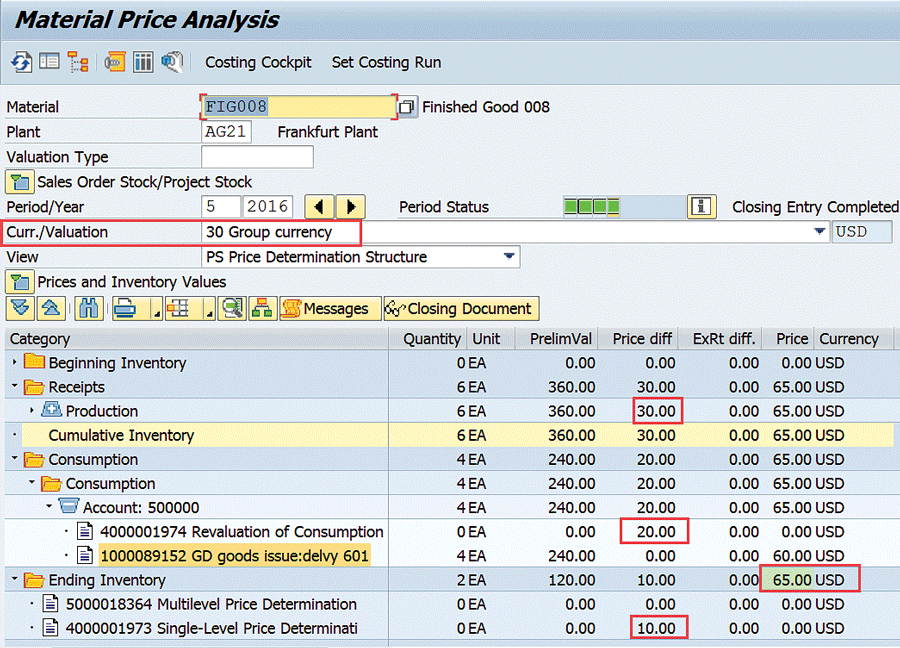Click the Print icon in tree toolbar
The width and height of the screenshot is (900, 648).
[125, 308]
